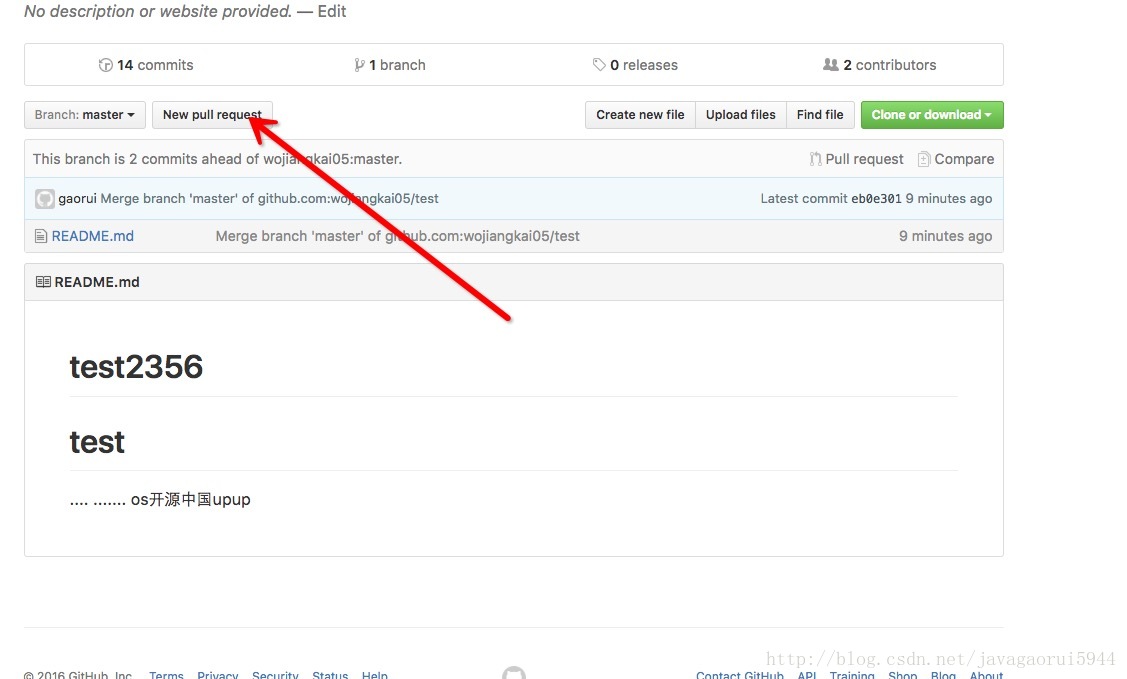Open Clone or download dropdown
The height and width of the screenshot is (679, 1127).
click(932, 115)
